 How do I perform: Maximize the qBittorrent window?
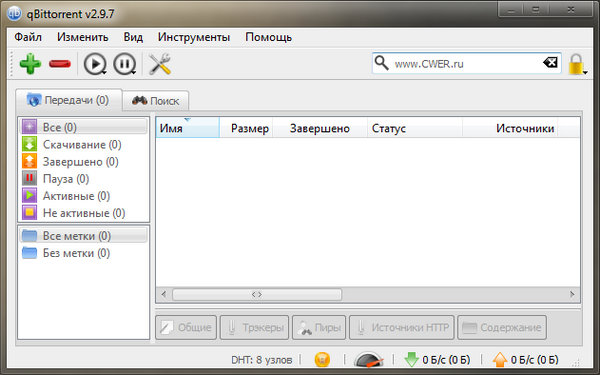[536, 9]
